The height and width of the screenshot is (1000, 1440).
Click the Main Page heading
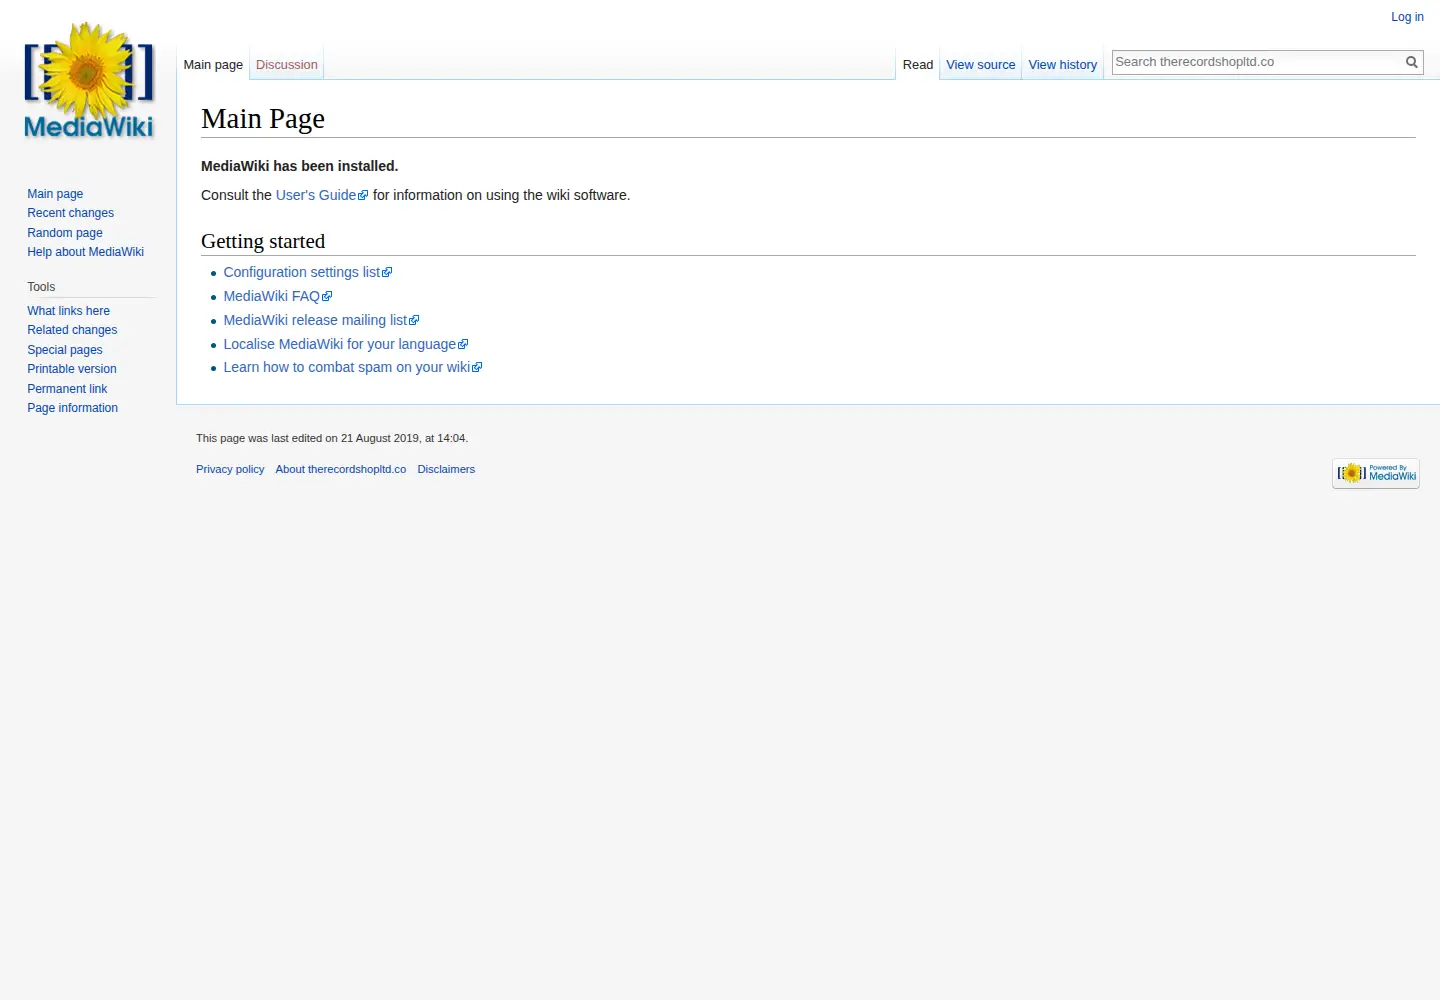[263, 119]
